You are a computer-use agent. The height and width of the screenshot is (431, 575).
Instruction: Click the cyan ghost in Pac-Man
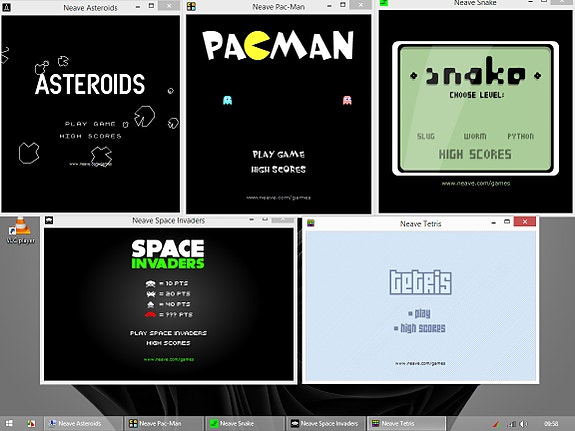tap(227, 100)
